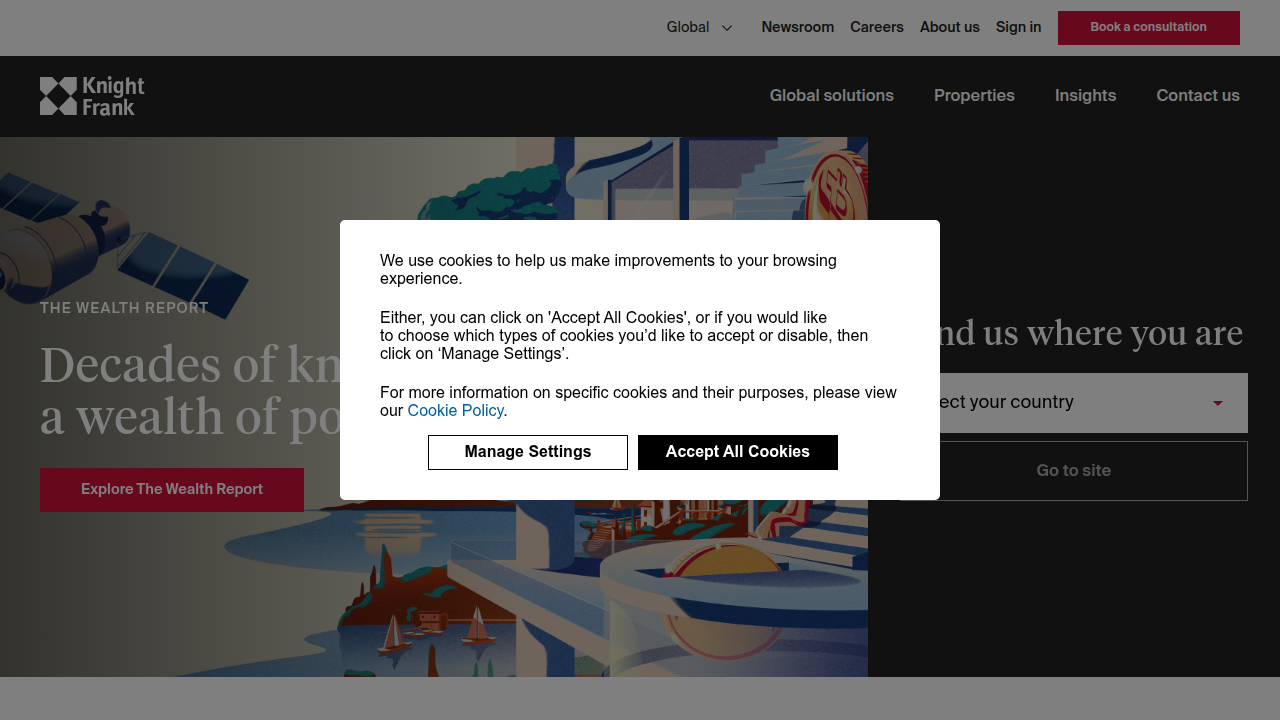Open the About us page

949,27
